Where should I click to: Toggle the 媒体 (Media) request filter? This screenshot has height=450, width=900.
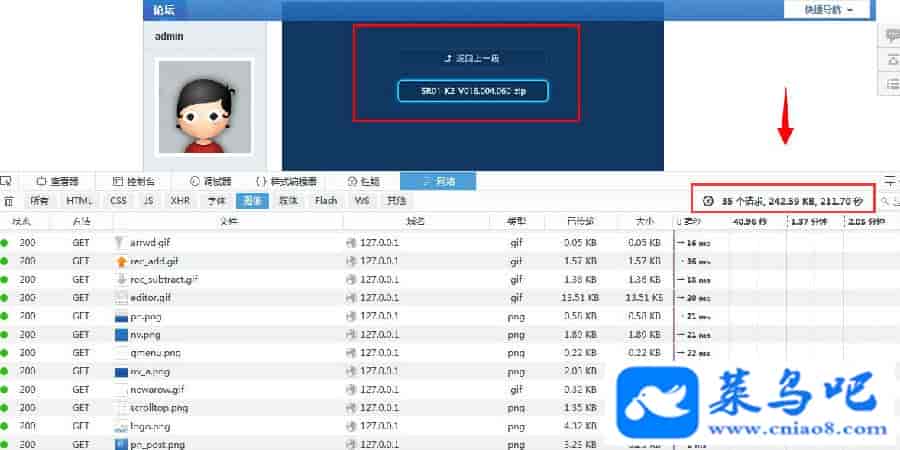point(289,201)
